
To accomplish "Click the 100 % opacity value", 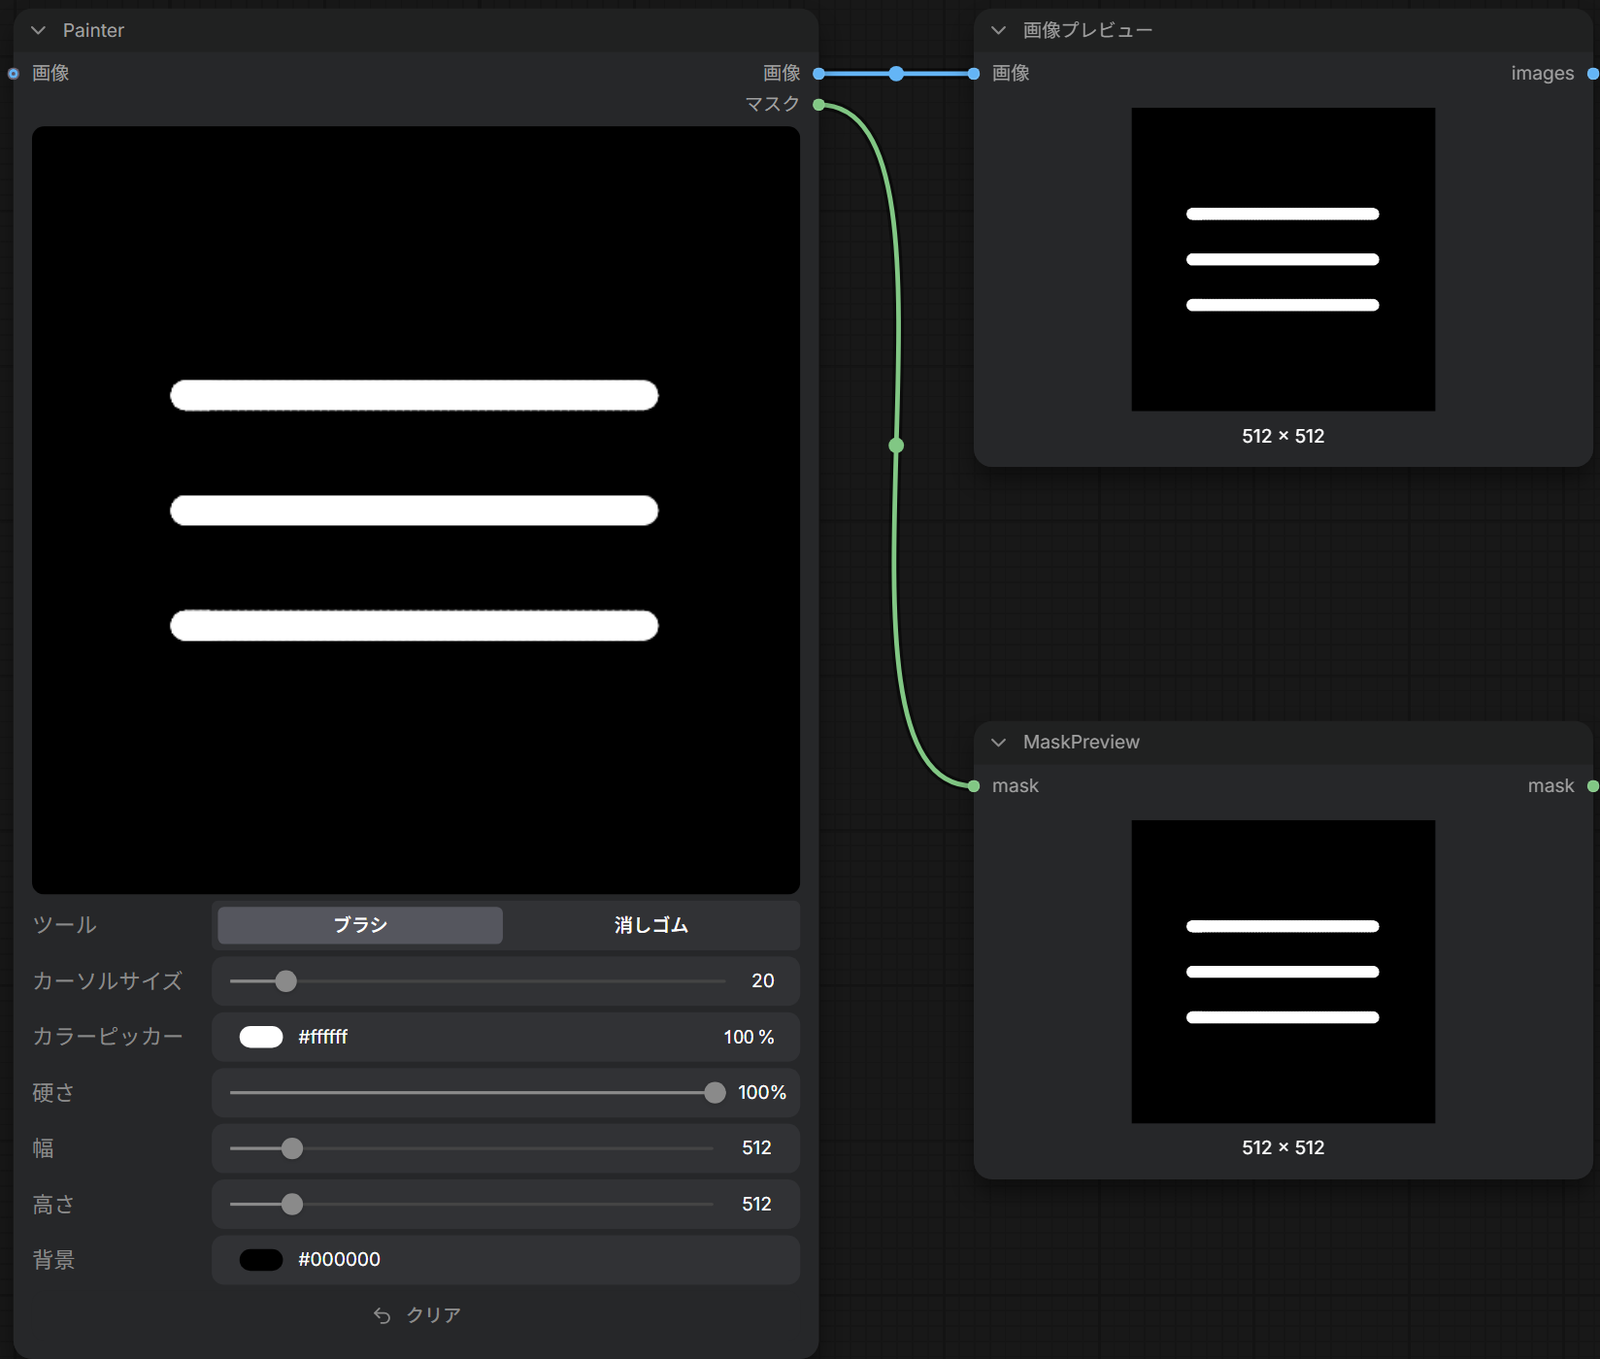I will [749, 1037].
